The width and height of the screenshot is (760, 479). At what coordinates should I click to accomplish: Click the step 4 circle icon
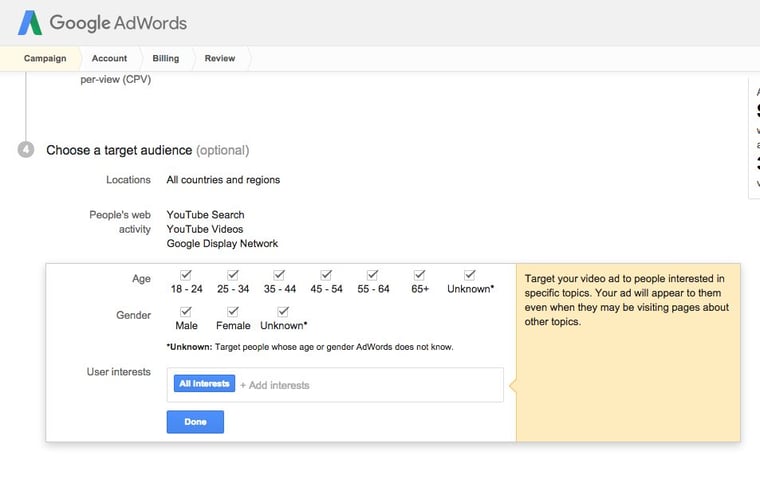[26, 150]
